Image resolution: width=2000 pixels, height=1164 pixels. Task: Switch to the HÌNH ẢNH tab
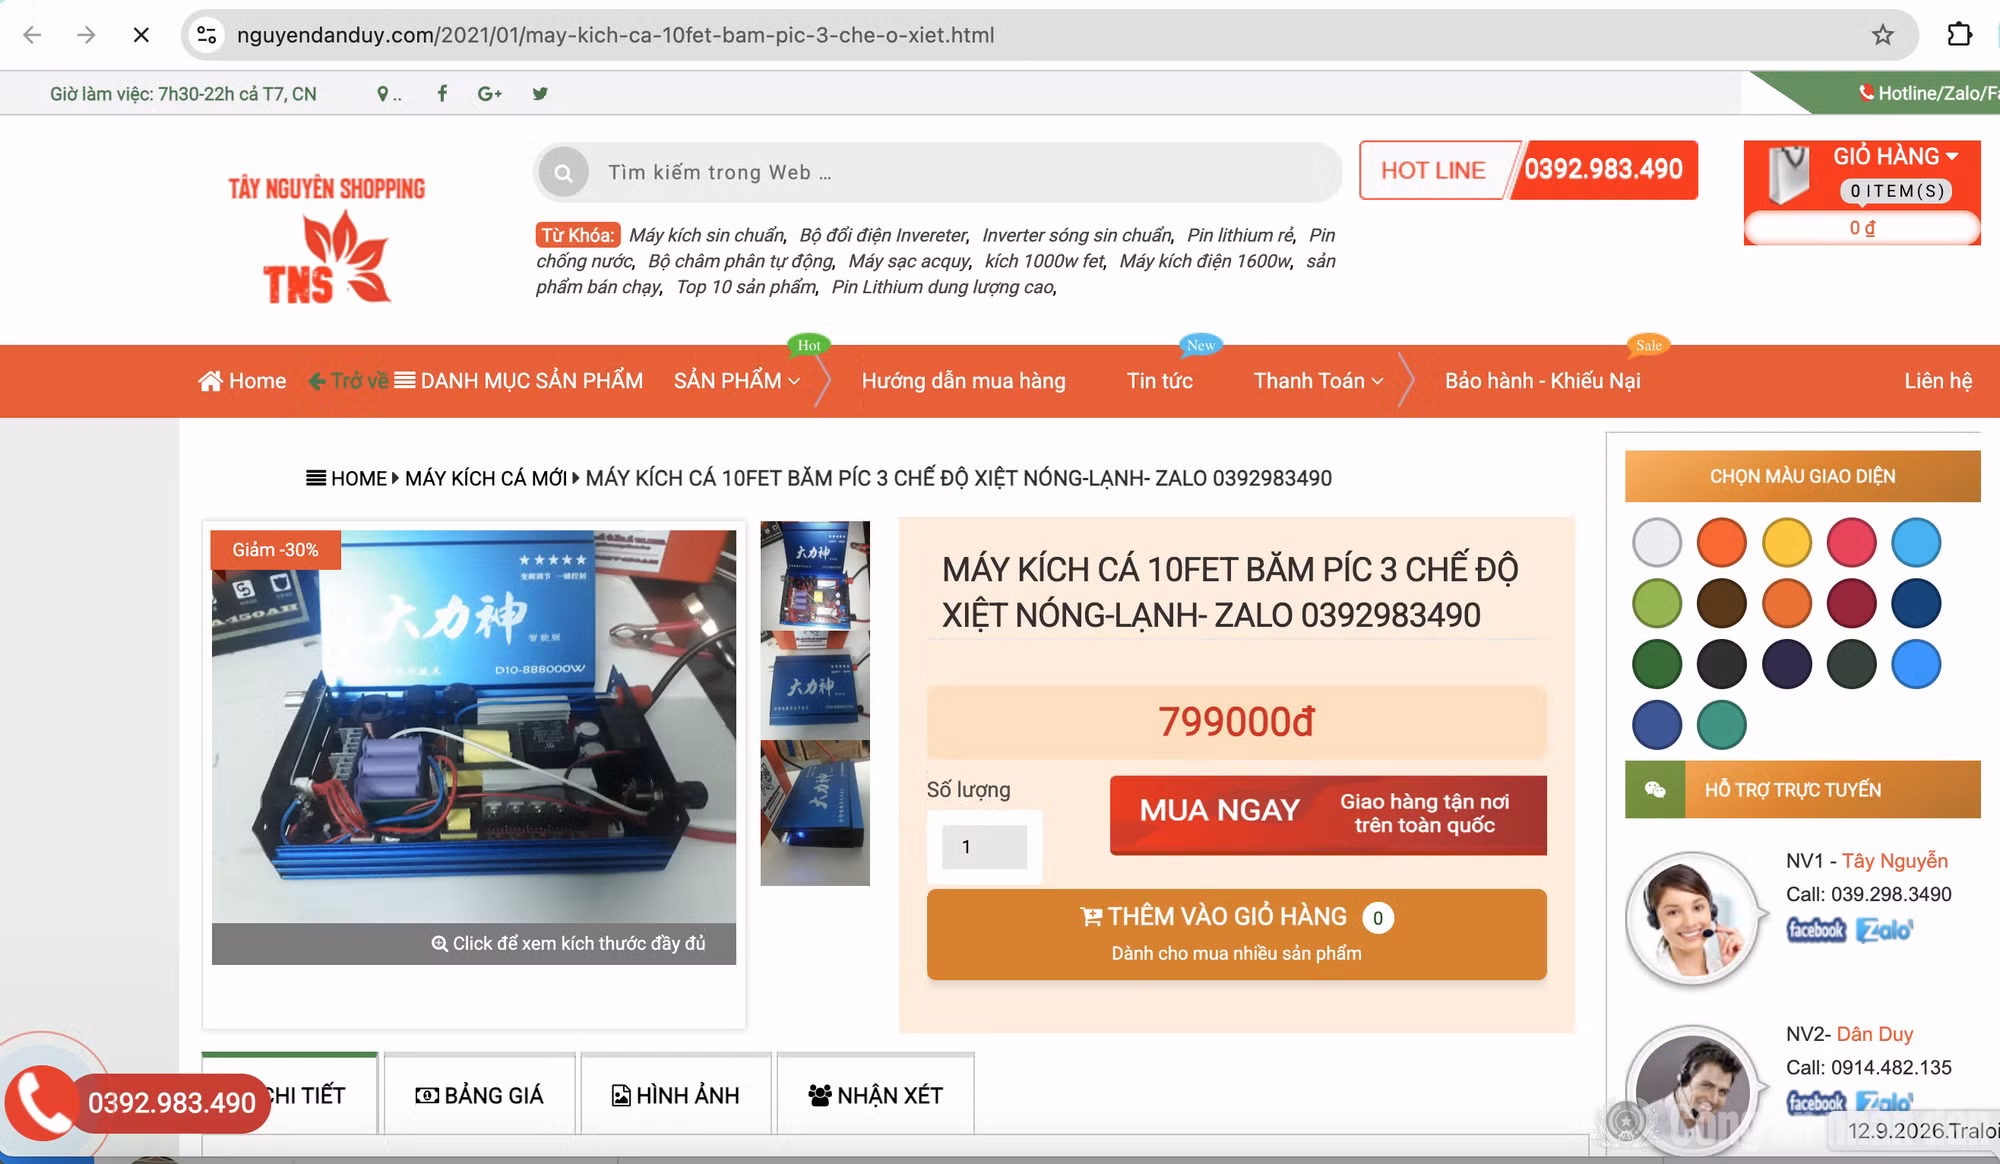point(676,1095)
